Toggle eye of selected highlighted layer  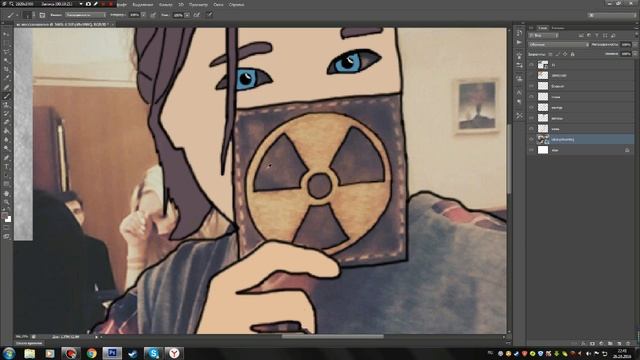tap(531, 139)
